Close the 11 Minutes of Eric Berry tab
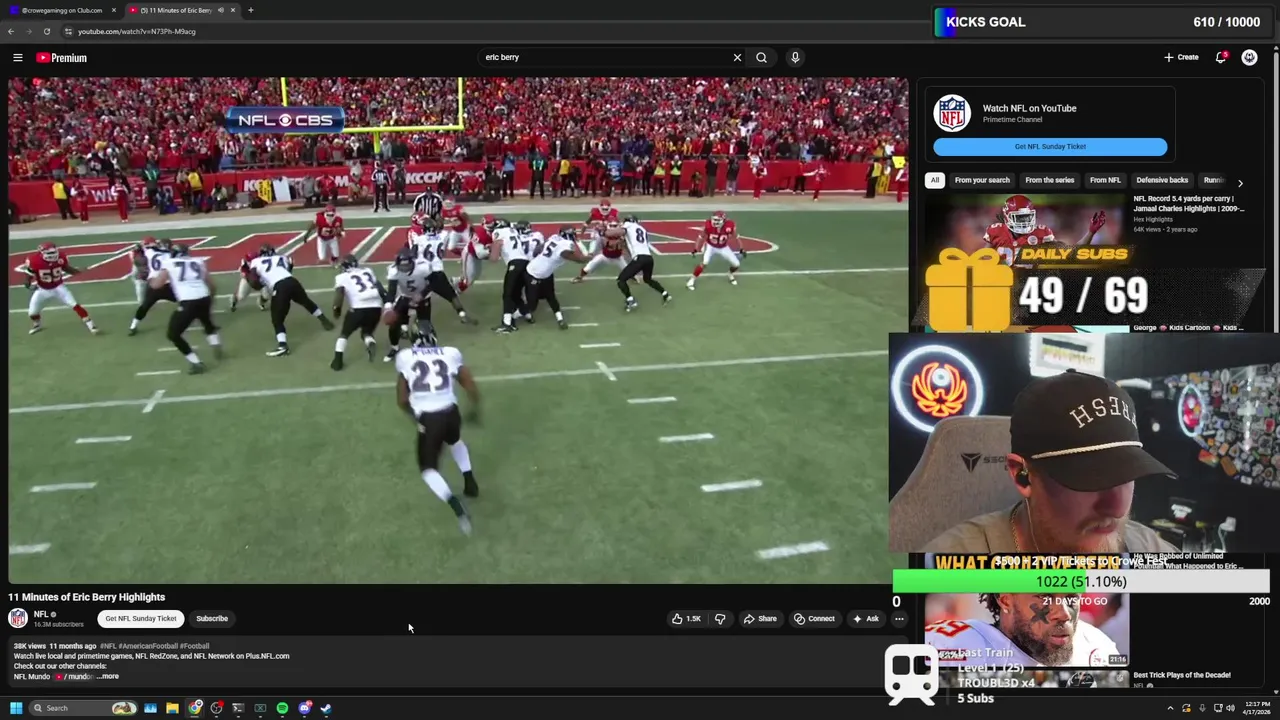Image resolution: width=1280 pixels, height=720 pixels. pos(233,10)
